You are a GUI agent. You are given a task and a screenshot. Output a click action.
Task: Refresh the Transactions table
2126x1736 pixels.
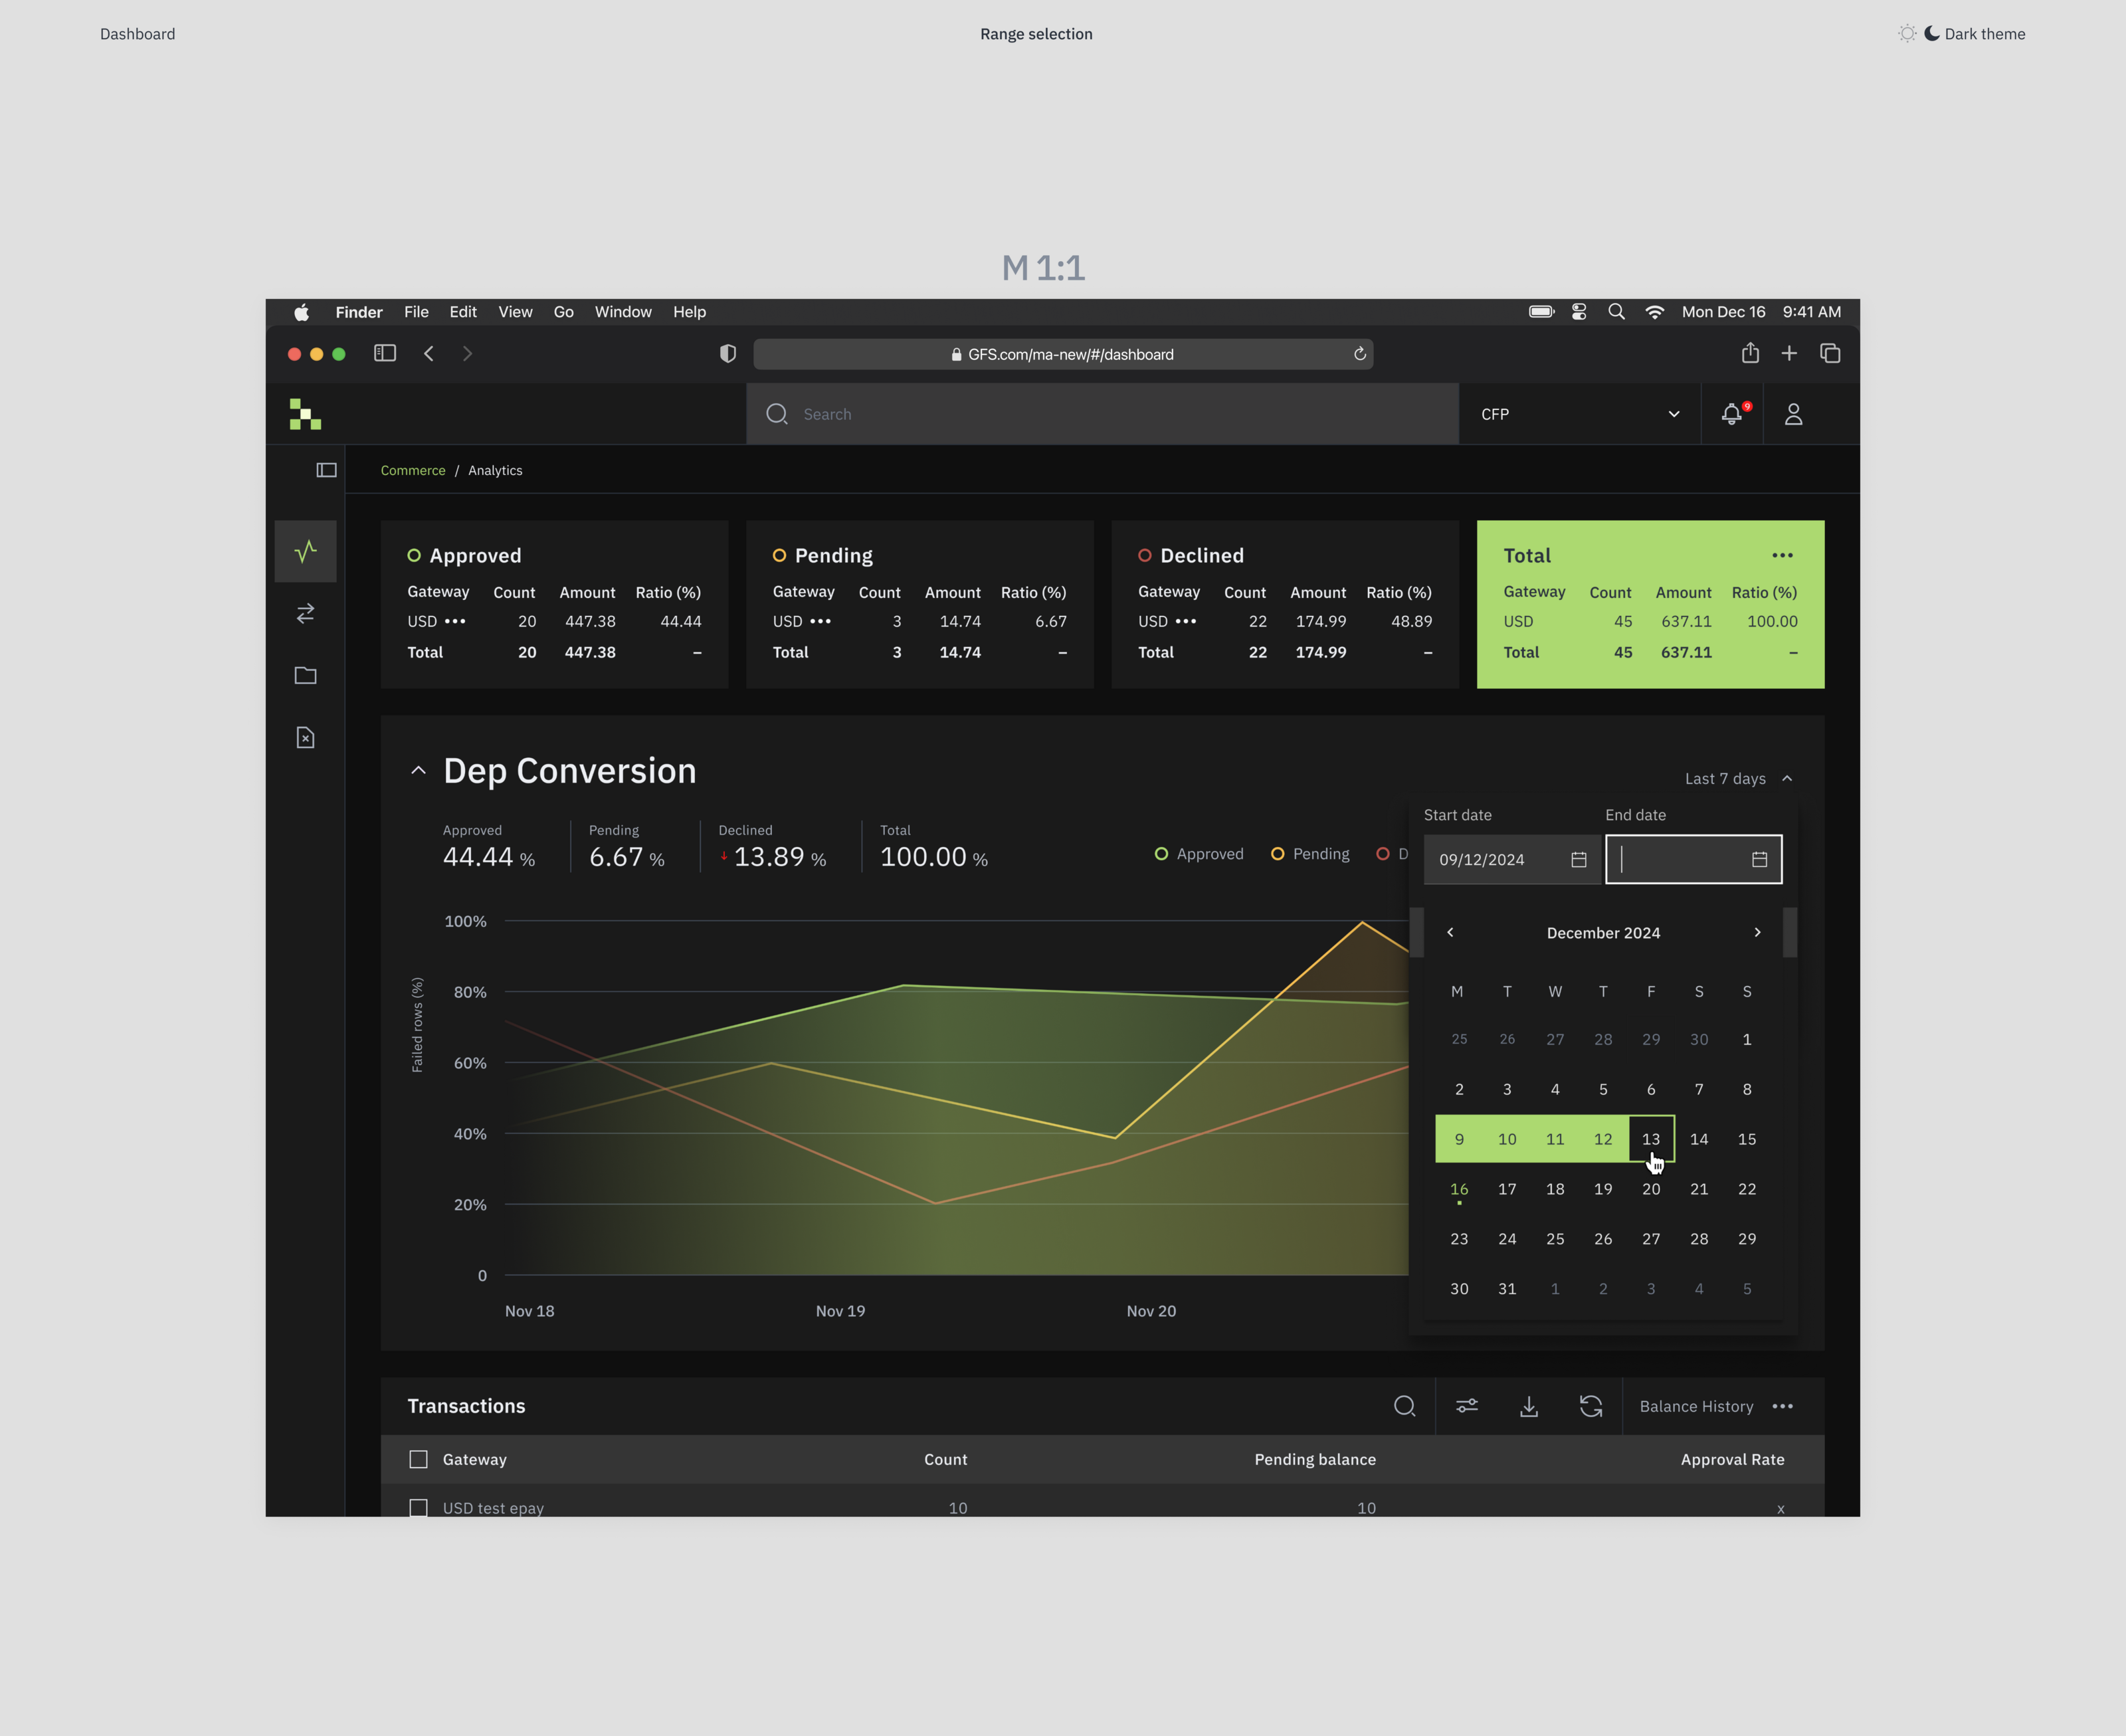[x=1590, y=1406]
